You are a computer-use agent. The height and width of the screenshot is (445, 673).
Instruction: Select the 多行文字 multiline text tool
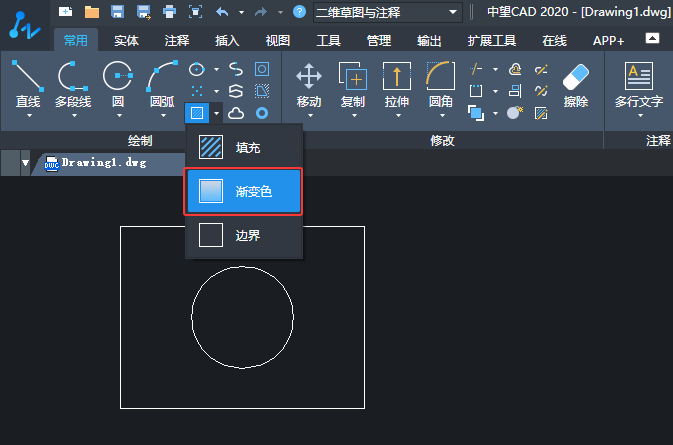[x=639, y=86]
